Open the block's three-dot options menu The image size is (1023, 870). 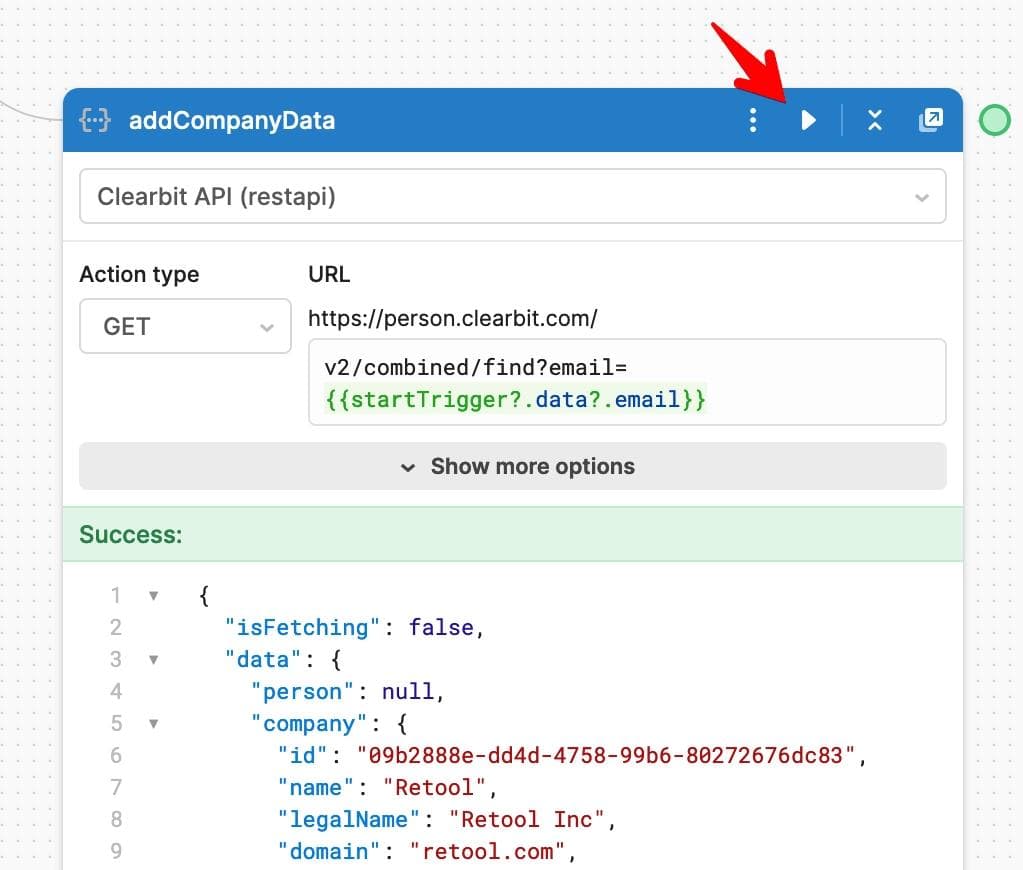(753, 121)
